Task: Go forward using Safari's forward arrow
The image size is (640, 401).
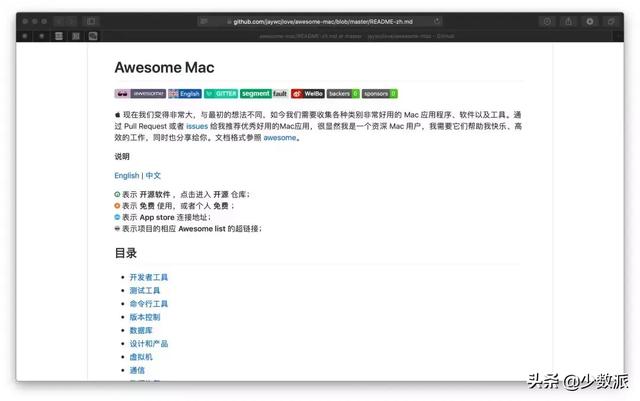Action: pyautogui.click(x=71, y=21)
